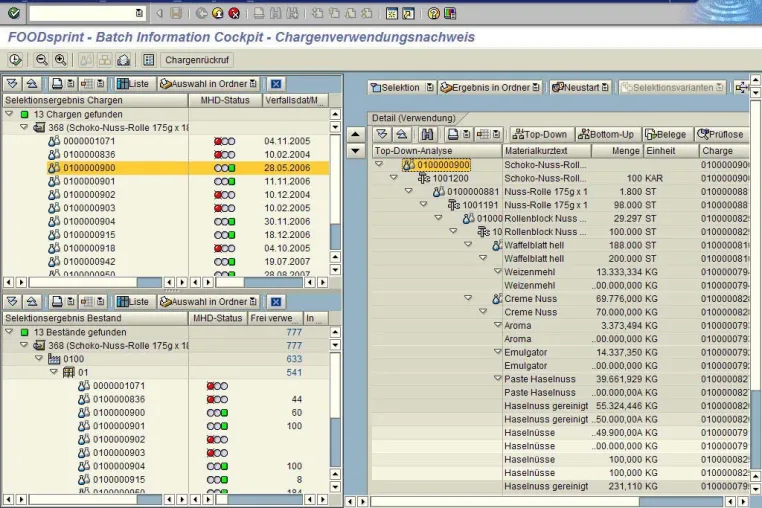Viewport: 762px width, 508px height.
Task: Select batch 0100000904 in Bestand list
Action: click(119, 466)
